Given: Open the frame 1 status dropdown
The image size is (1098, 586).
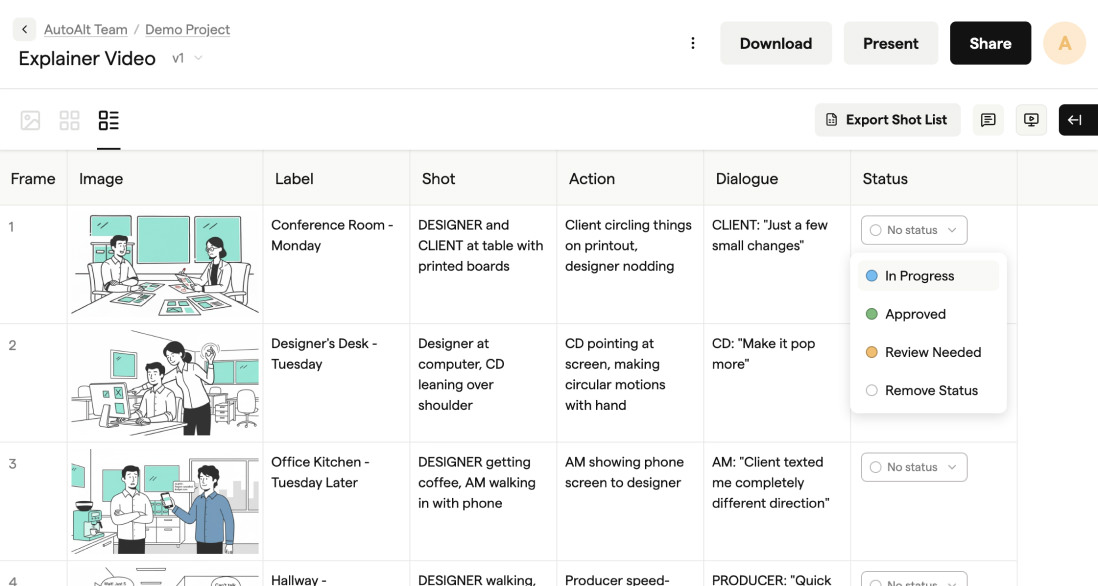Looking at the screenshot, I should click(913, 230).
